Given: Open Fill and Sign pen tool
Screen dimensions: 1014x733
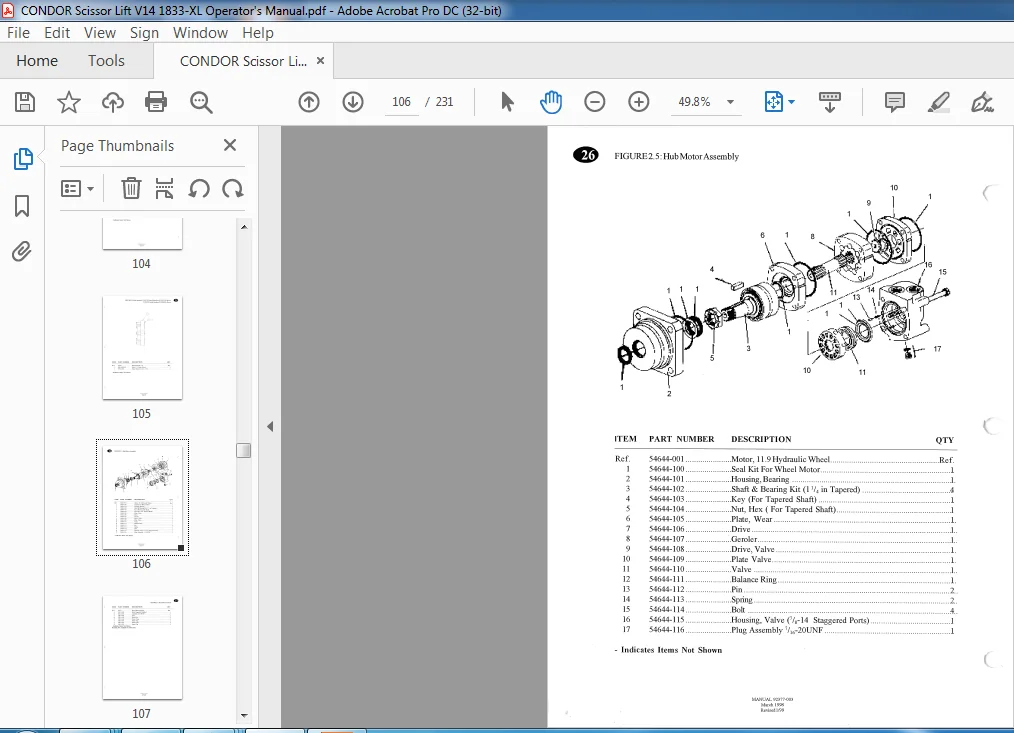Looking at the screenshot, I should [x=982, y=102].
